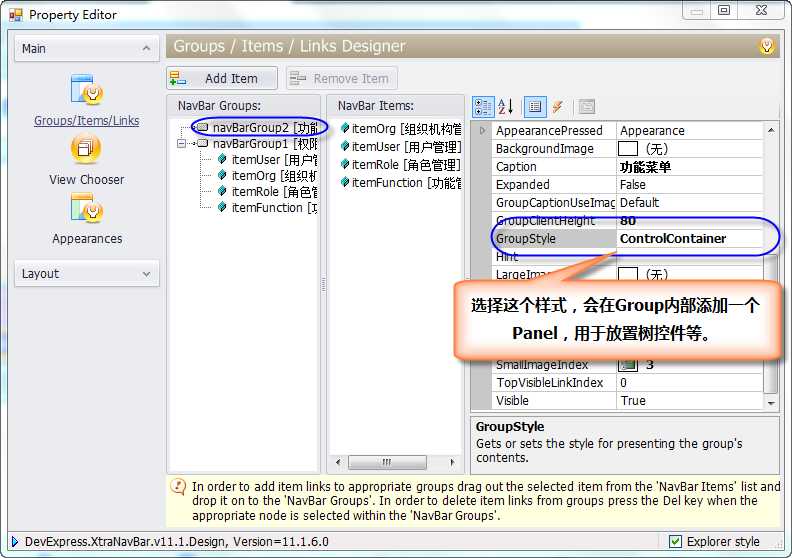The image size is (792, 558).
Task: Click the Property Editor window icon
Action: coord(16,15)
